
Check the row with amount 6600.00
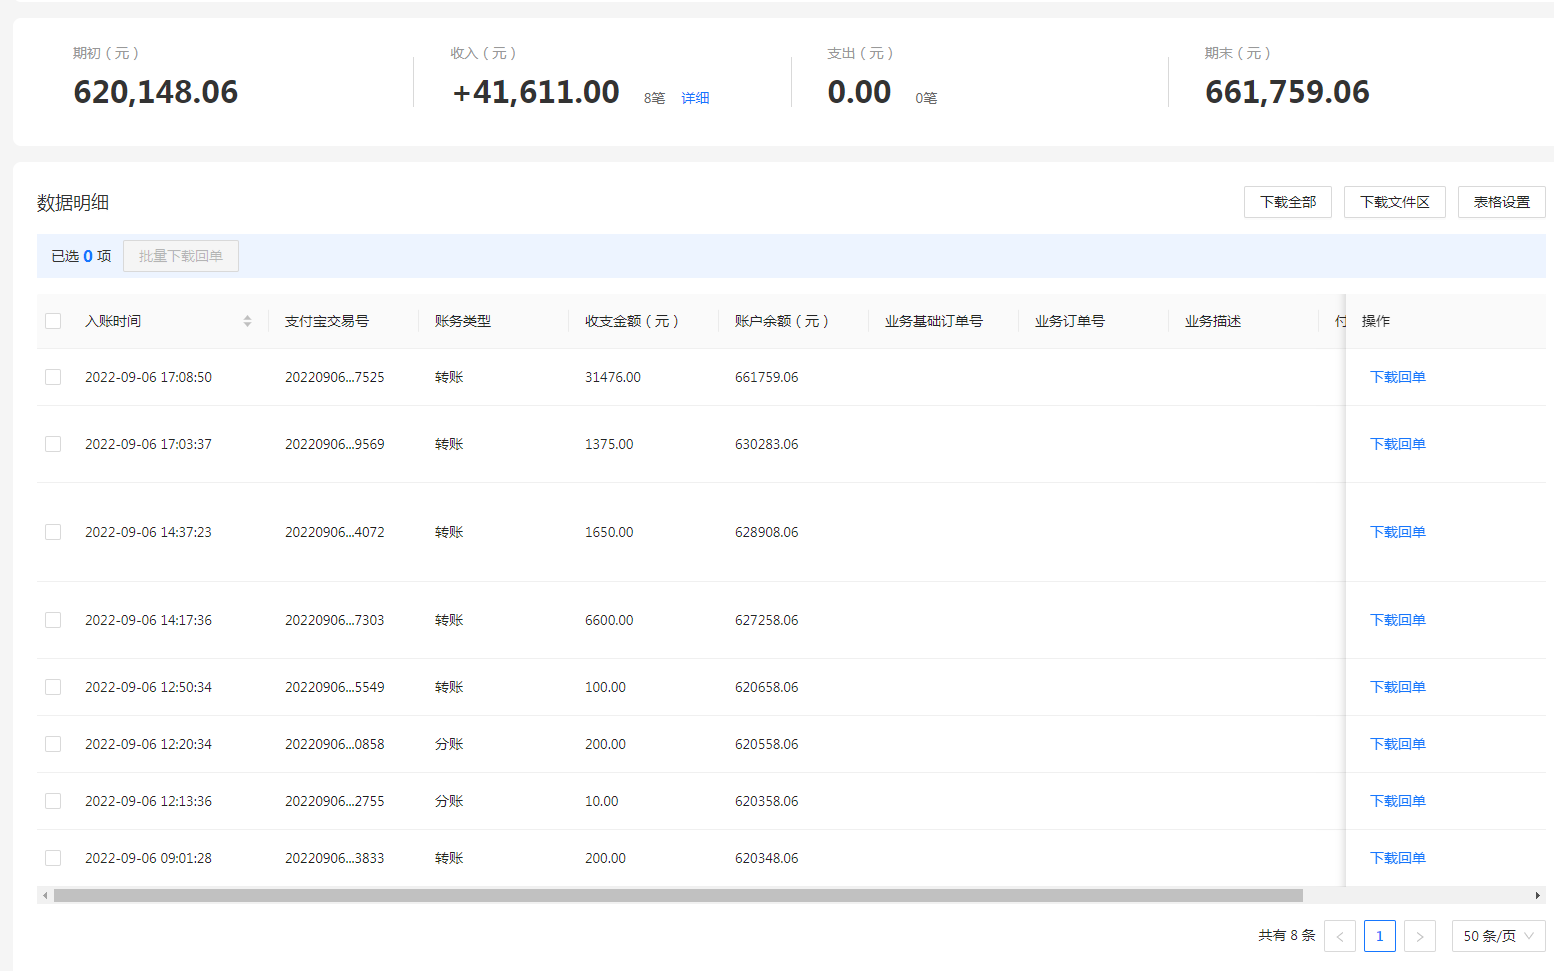pyautogui.click(x=53, y=620)
